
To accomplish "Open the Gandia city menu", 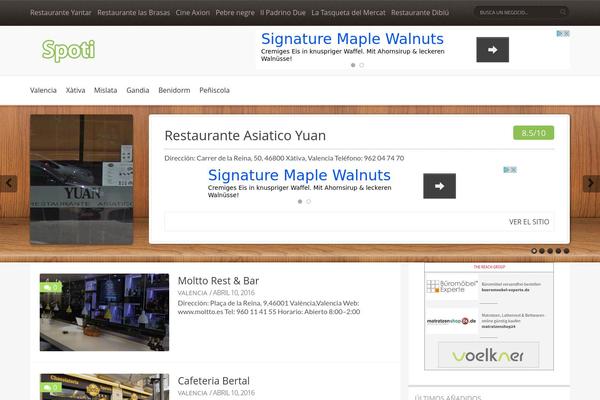I will [138, 90].
